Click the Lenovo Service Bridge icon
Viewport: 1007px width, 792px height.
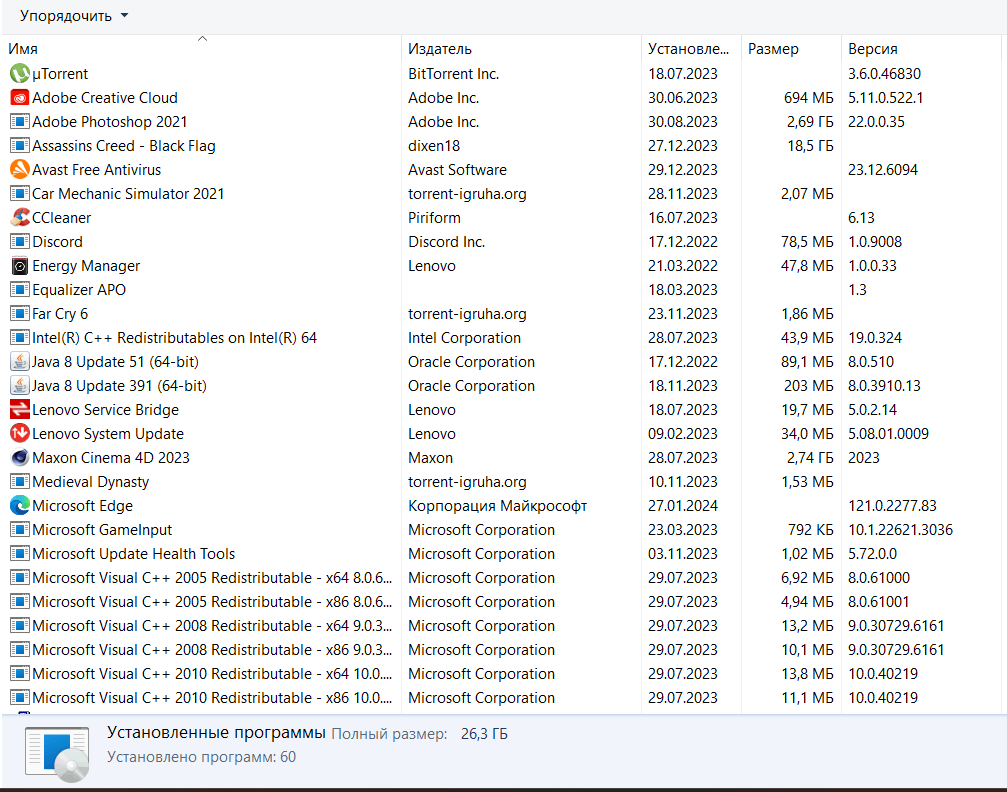point(20,410)
